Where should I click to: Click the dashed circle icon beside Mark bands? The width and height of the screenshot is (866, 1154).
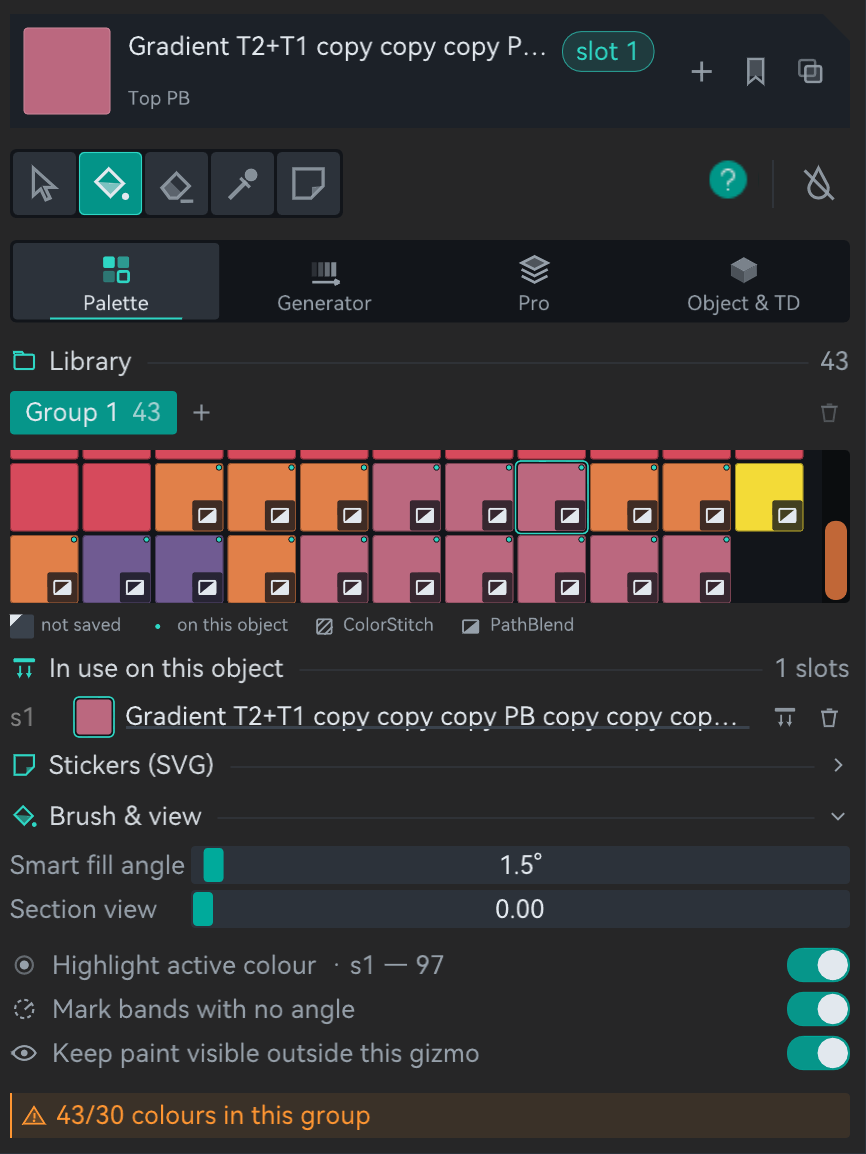(x=24, y=1010)
